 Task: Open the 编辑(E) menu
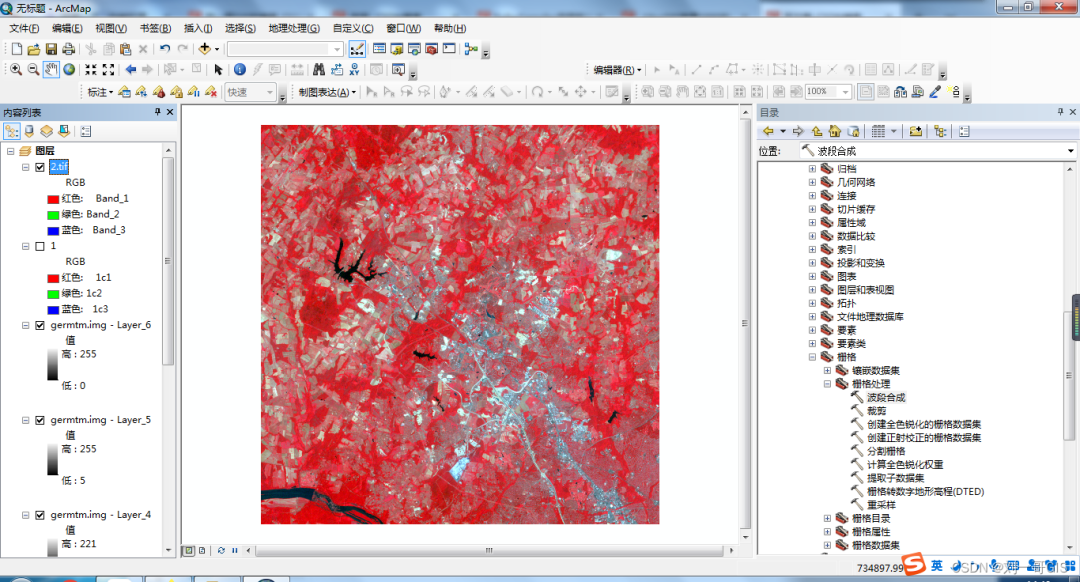[67, 28]
